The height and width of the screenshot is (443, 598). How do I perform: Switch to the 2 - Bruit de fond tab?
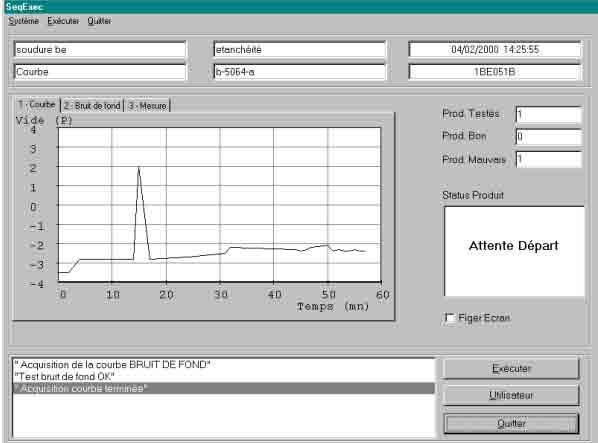point(92,106)
